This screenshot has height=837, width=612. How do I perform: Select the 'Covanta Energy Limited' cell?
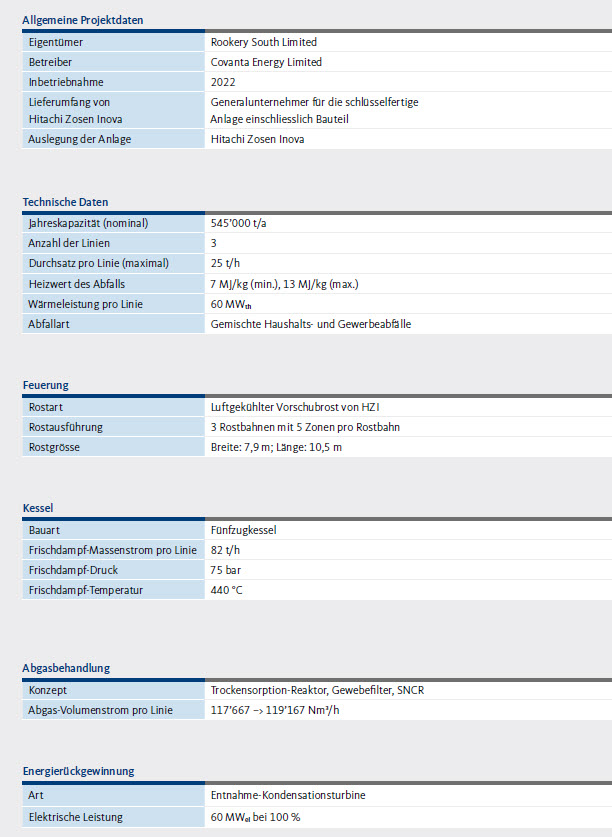coord(266,62)
